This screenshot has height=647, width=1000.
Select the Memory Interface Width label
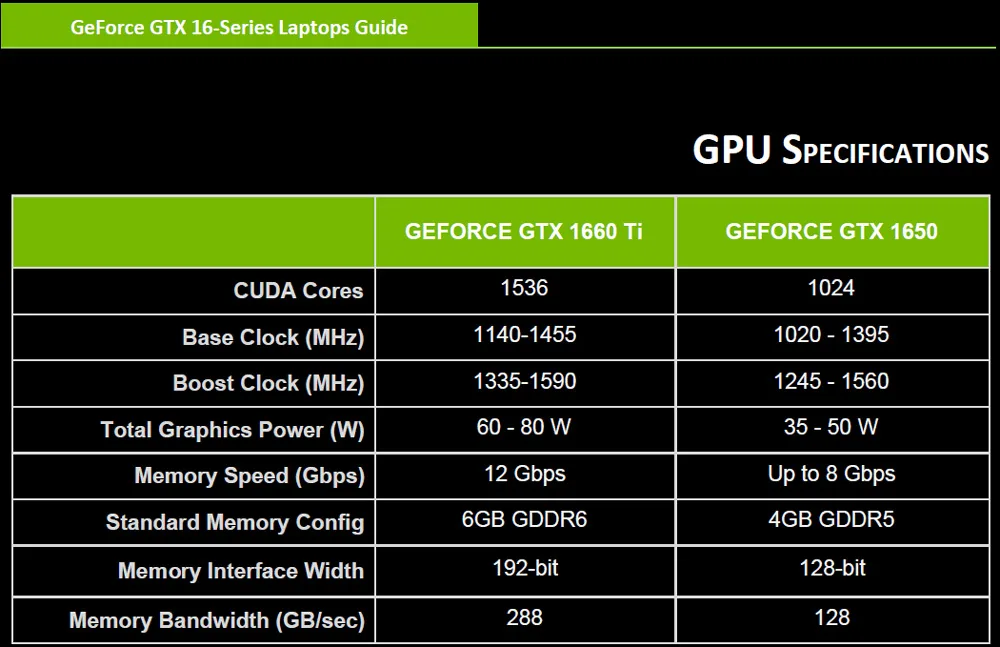point(240,570)
